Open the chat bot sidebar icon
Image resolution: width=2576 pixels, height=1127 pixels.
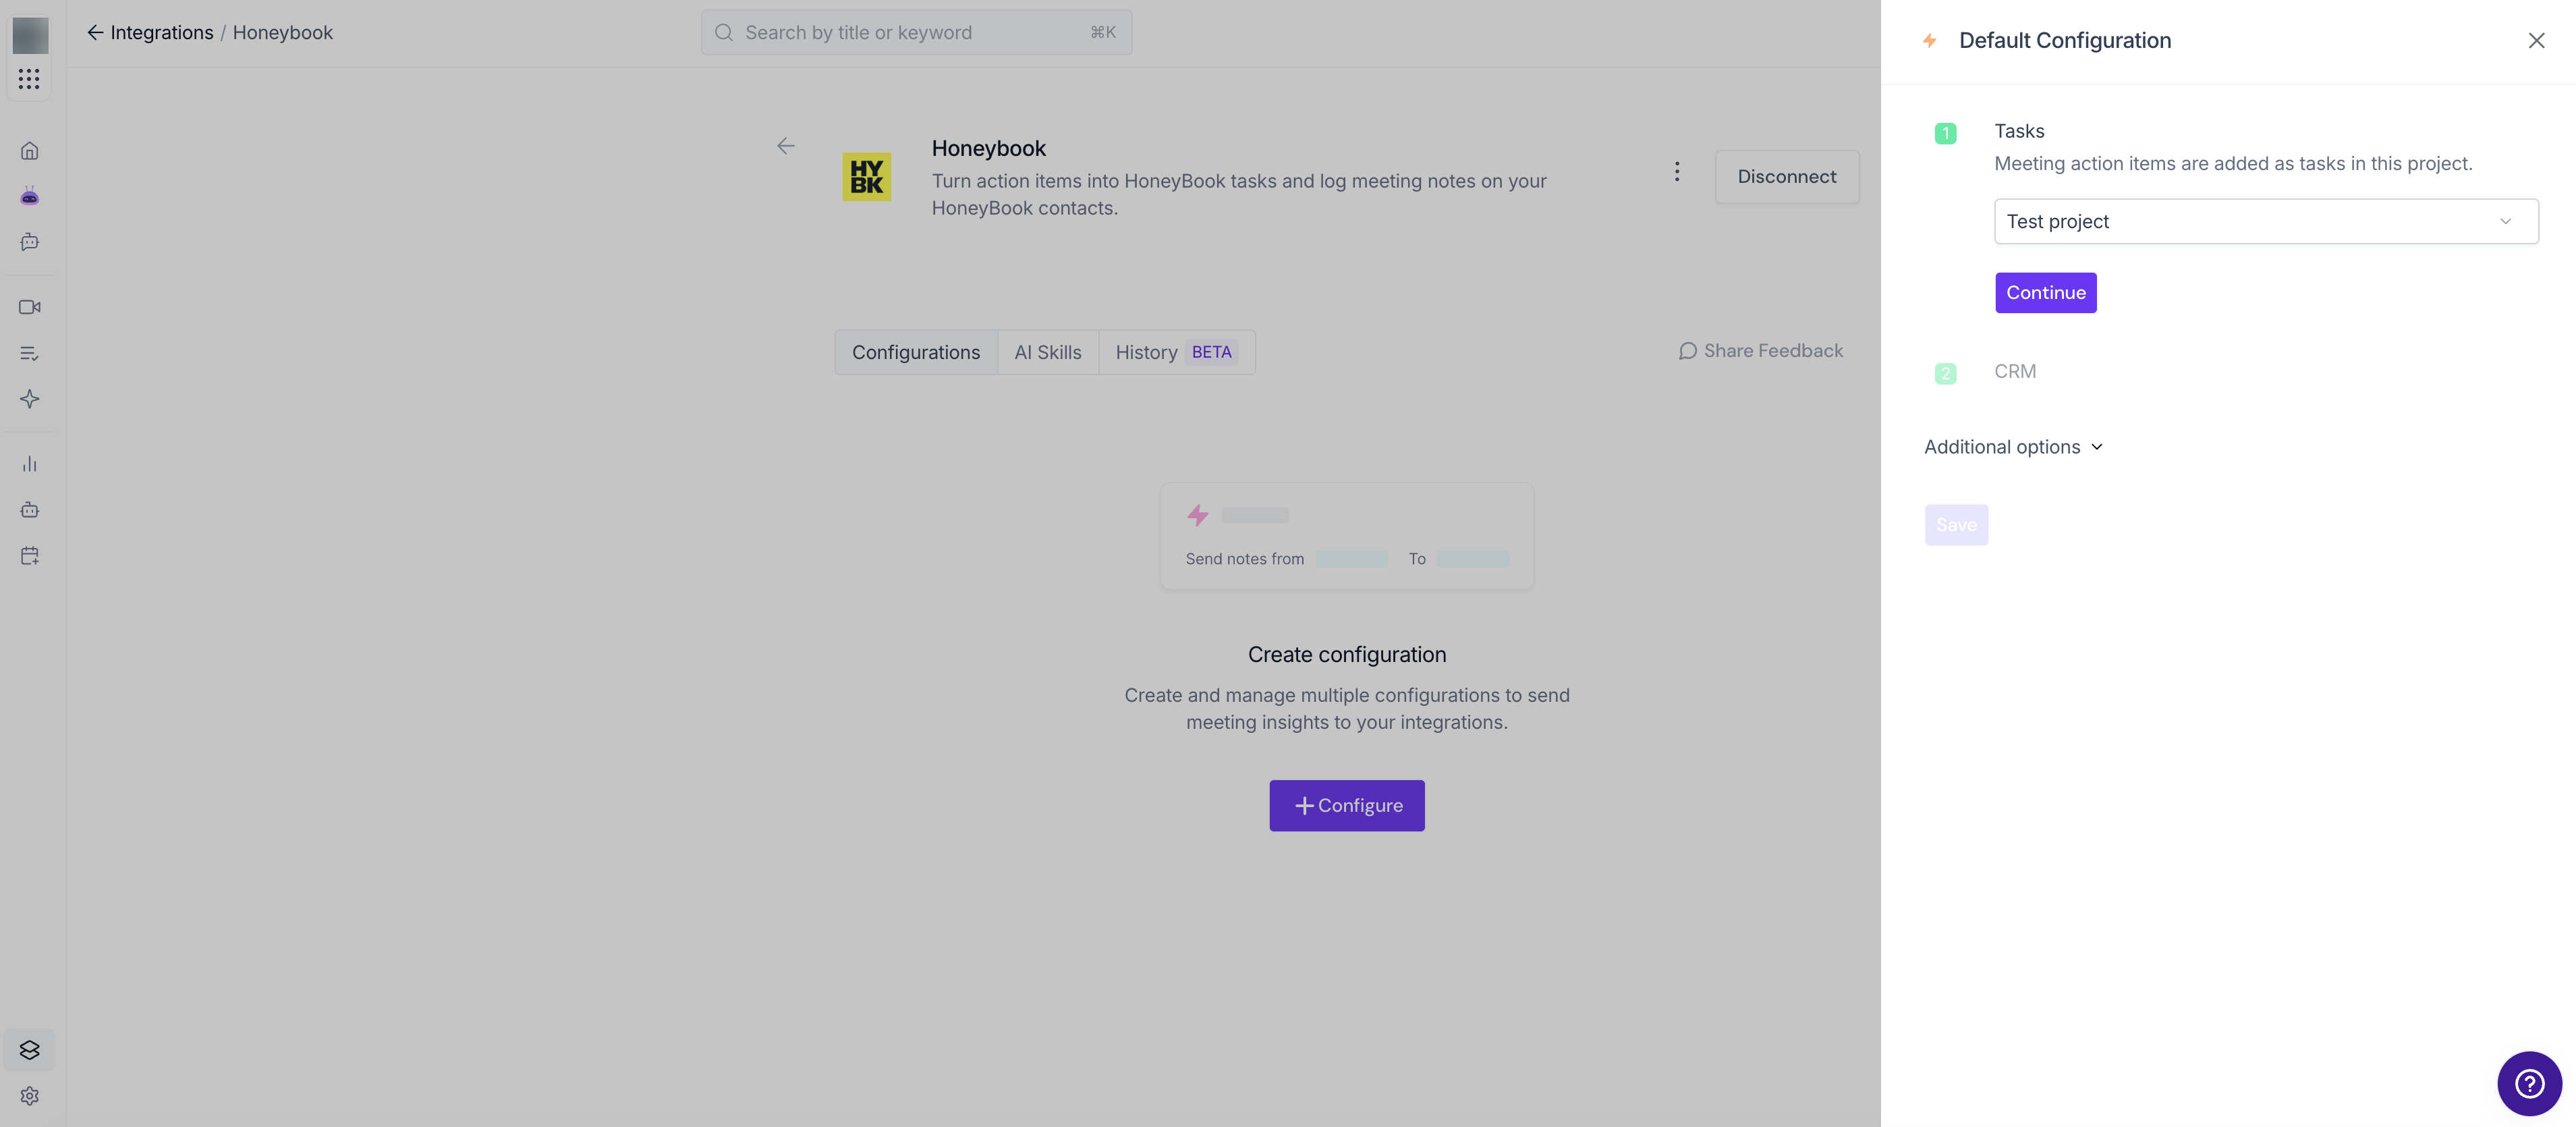(29, 242)
